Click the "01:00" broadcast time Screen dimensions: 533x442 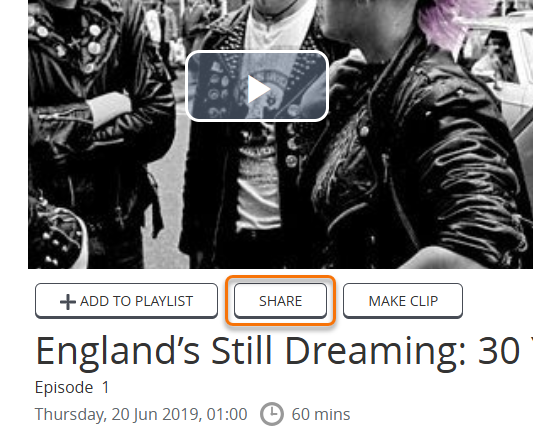[x=227, y=414]
